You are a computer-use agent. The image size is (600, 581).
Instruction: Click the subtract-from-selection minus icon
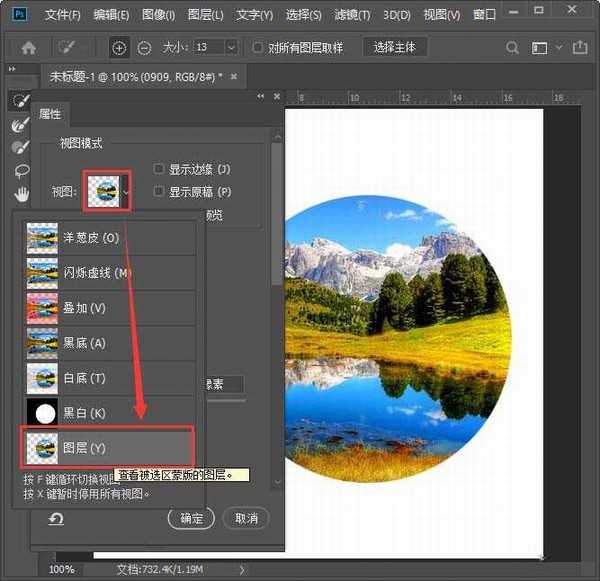[144, 48]
